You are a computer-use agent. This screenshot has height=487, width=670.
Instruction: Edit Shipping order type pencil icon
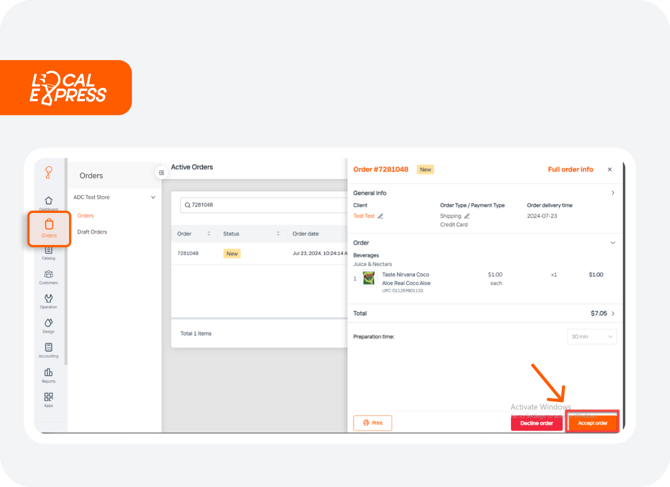467,216
